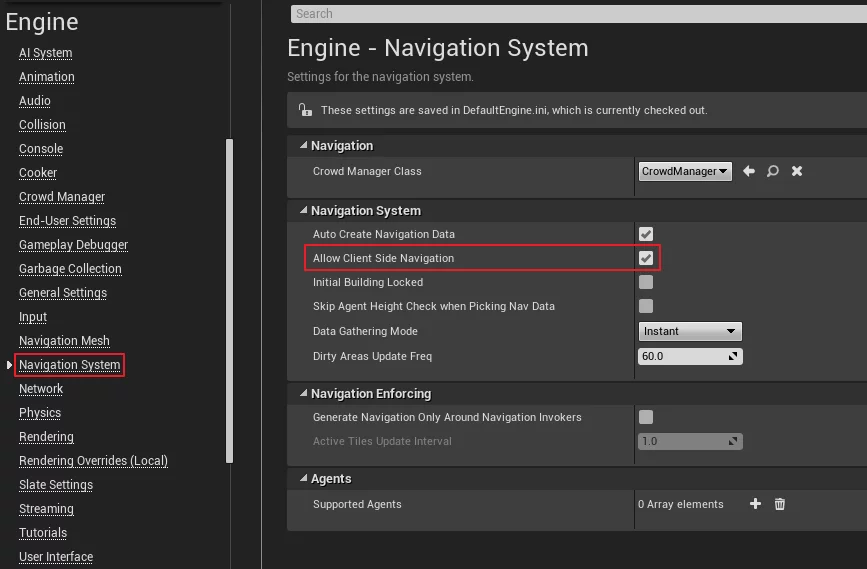Image resolution: width=867 pixels, height=569 pixels.
Task: Open the Garbage Collection settings page
Action: 70,269
